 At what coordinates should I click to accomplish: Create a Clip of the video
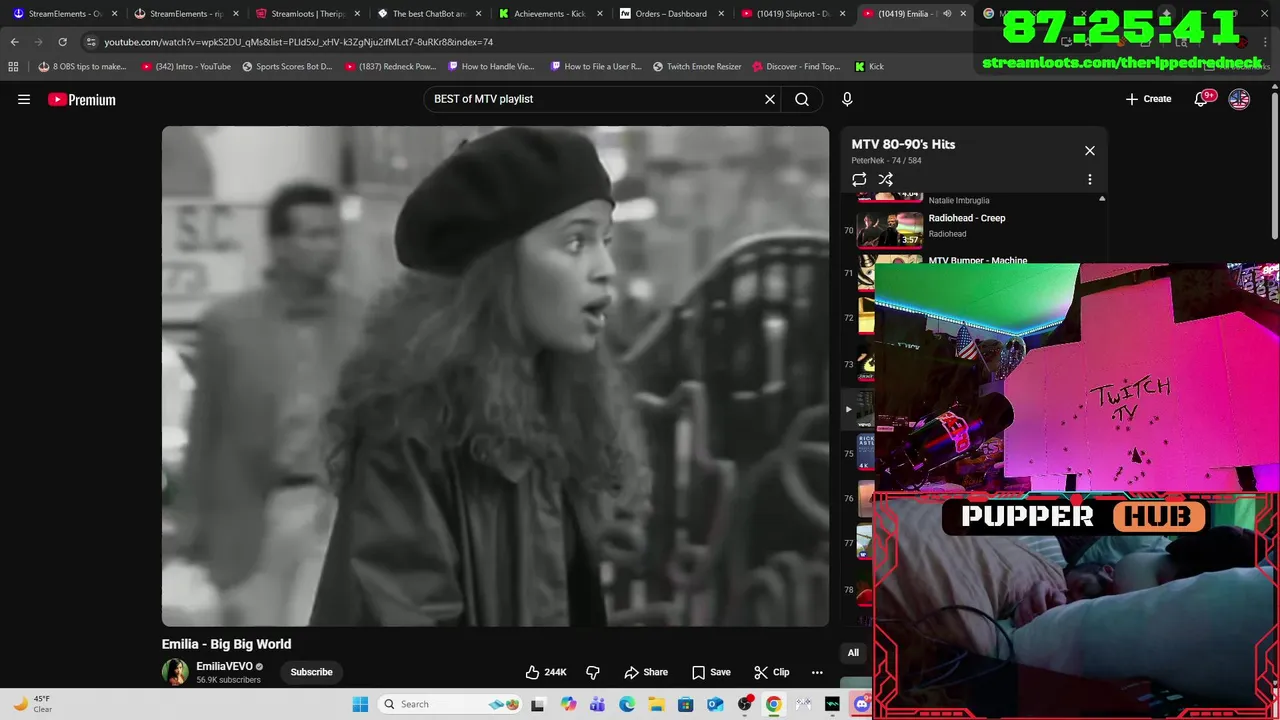pyautogui.click(x=772, y=672)
